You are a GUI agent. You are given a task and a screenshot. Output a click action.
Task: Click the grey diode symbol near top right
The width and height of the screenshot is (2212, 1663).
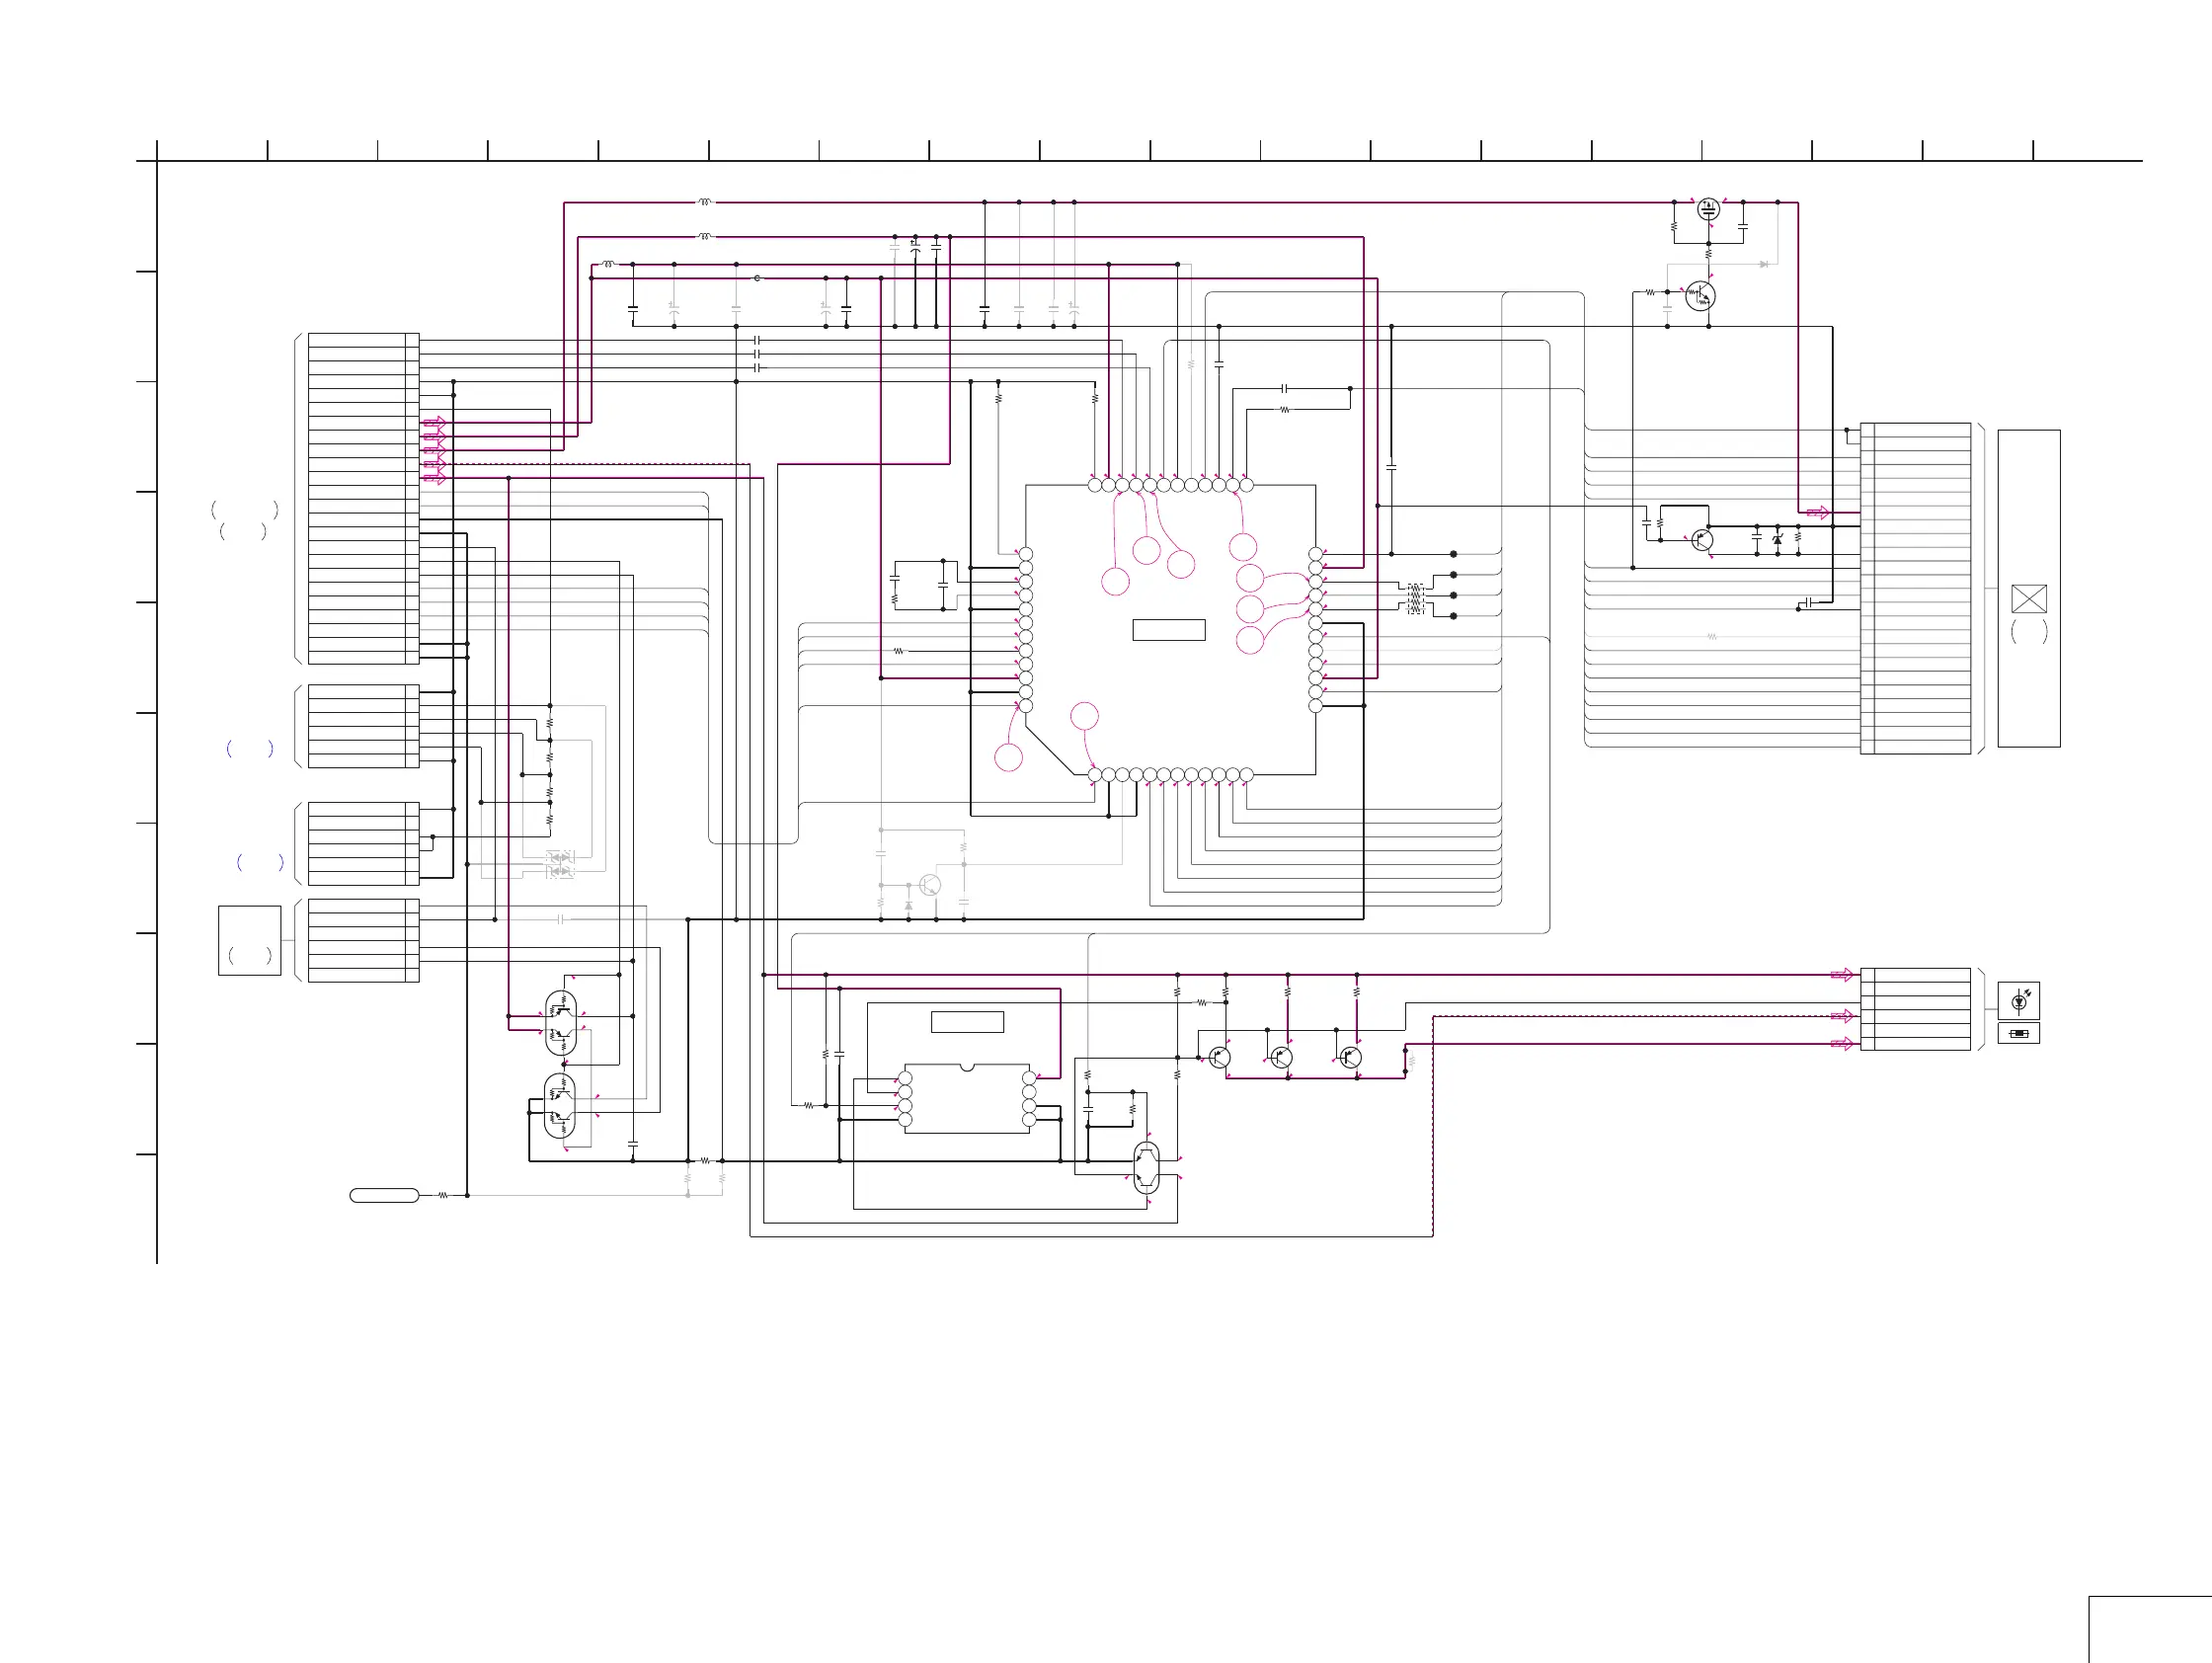pos(1763,264)
